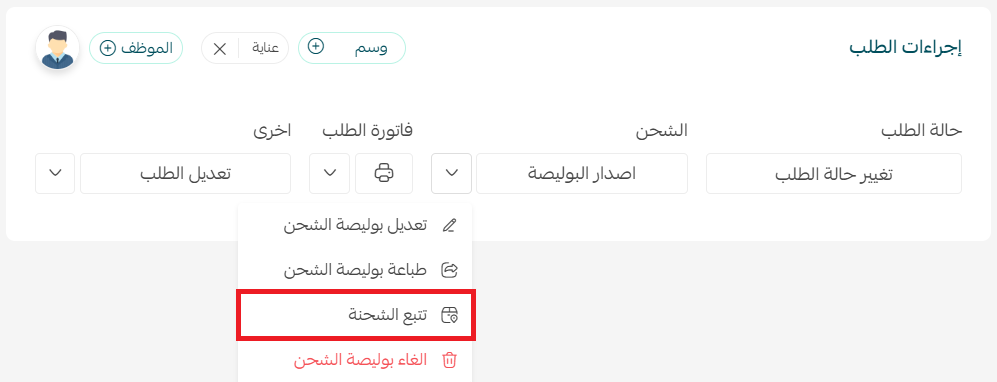The height and width of the screenshot is (382, 997).
Task: Add an employee via الموظف chip
Action: 136,48
